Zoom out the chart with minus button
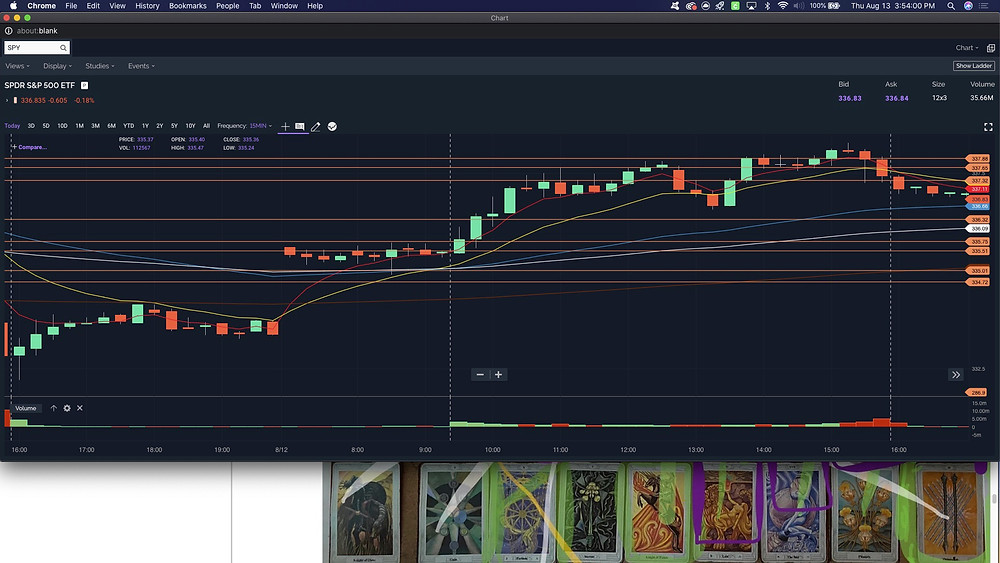 tap(480, 374)
